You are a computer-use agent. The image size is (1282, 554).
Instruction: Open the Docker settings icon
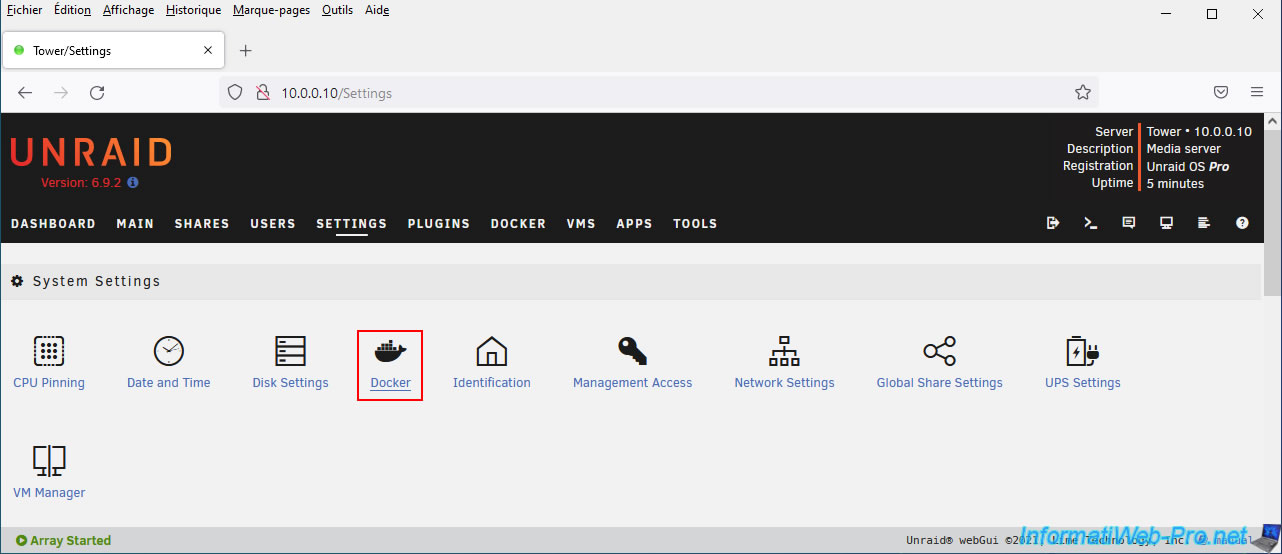click(x=390, y=352)
